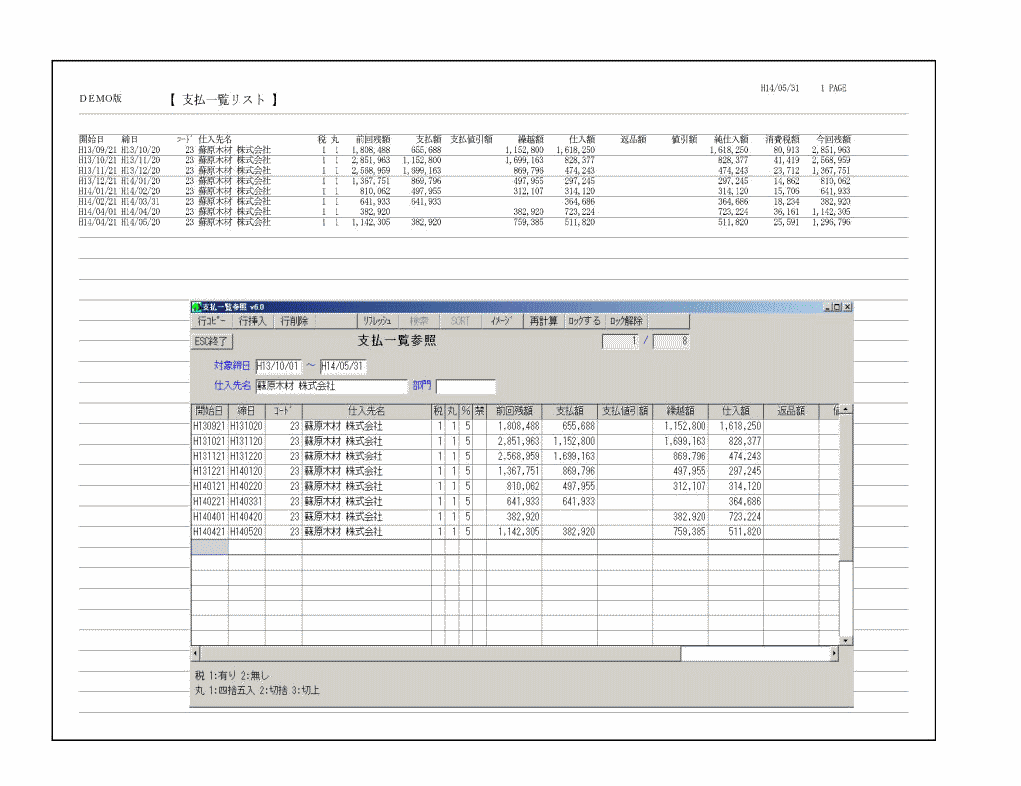Click the greyed-out SORT button
This screenshot has width=1021, height=786.
tap(460, 321)
